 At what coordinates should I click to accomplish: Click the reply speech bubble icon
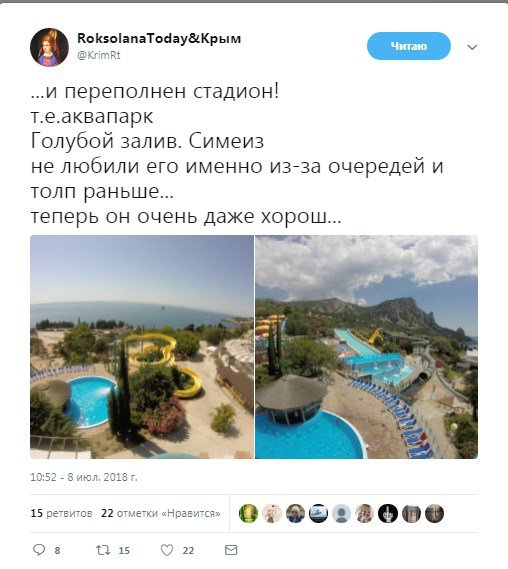(x=39, y=550)
